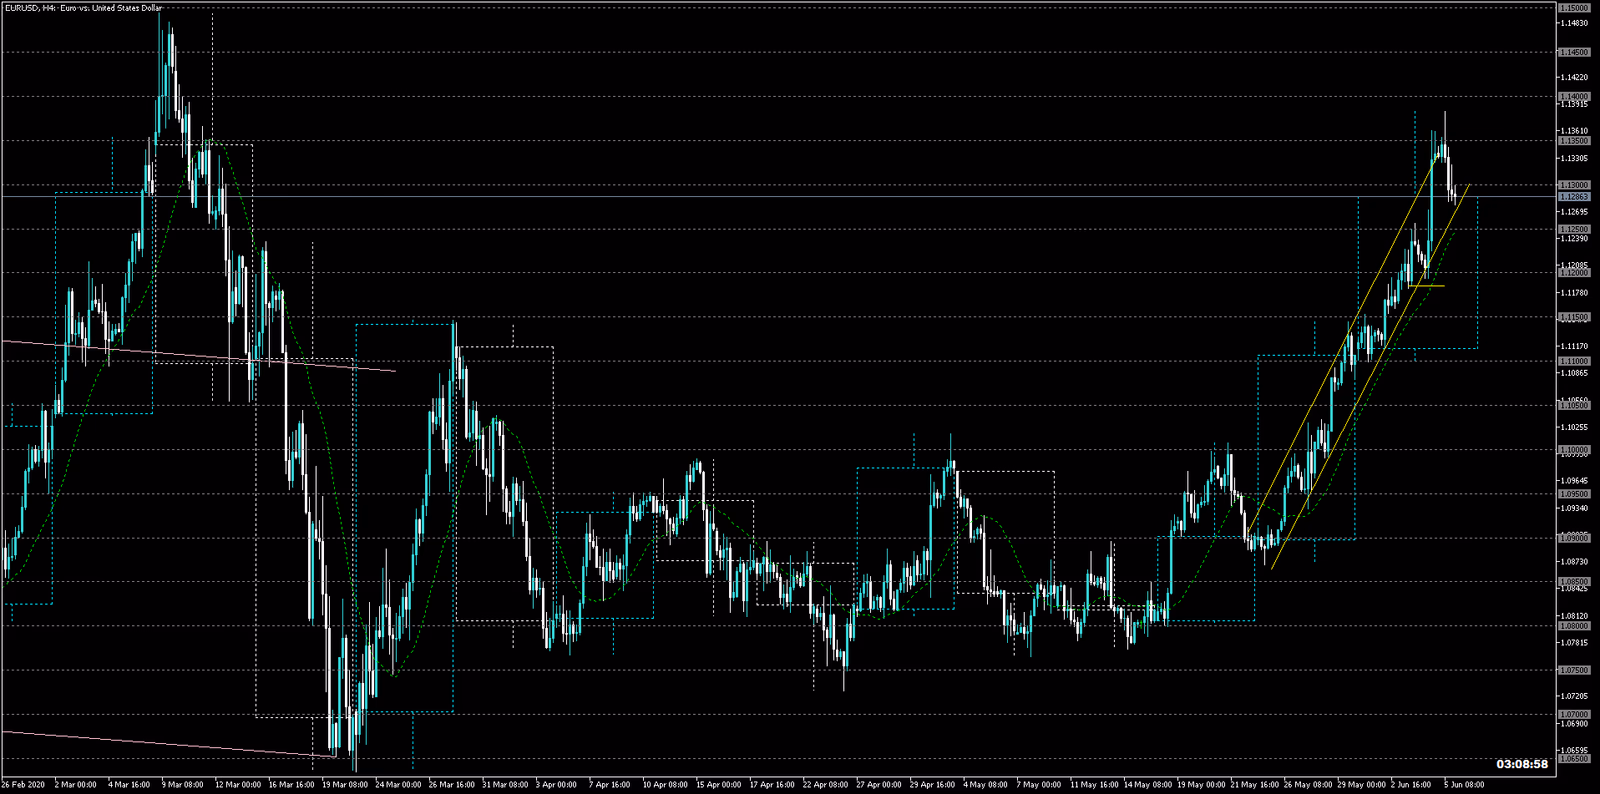This screenshot has width=1600, height=794.
Task: Click the 1.10000 price level label
Action: 1574,450
